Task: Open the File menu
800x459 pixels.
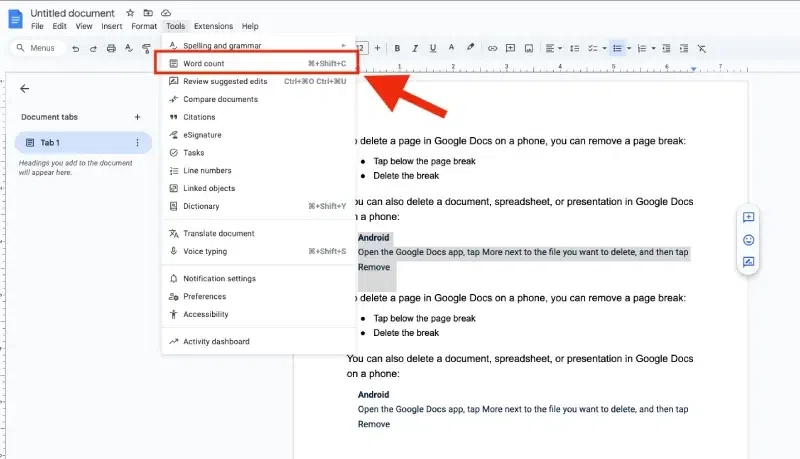Action: coord(37,26)
